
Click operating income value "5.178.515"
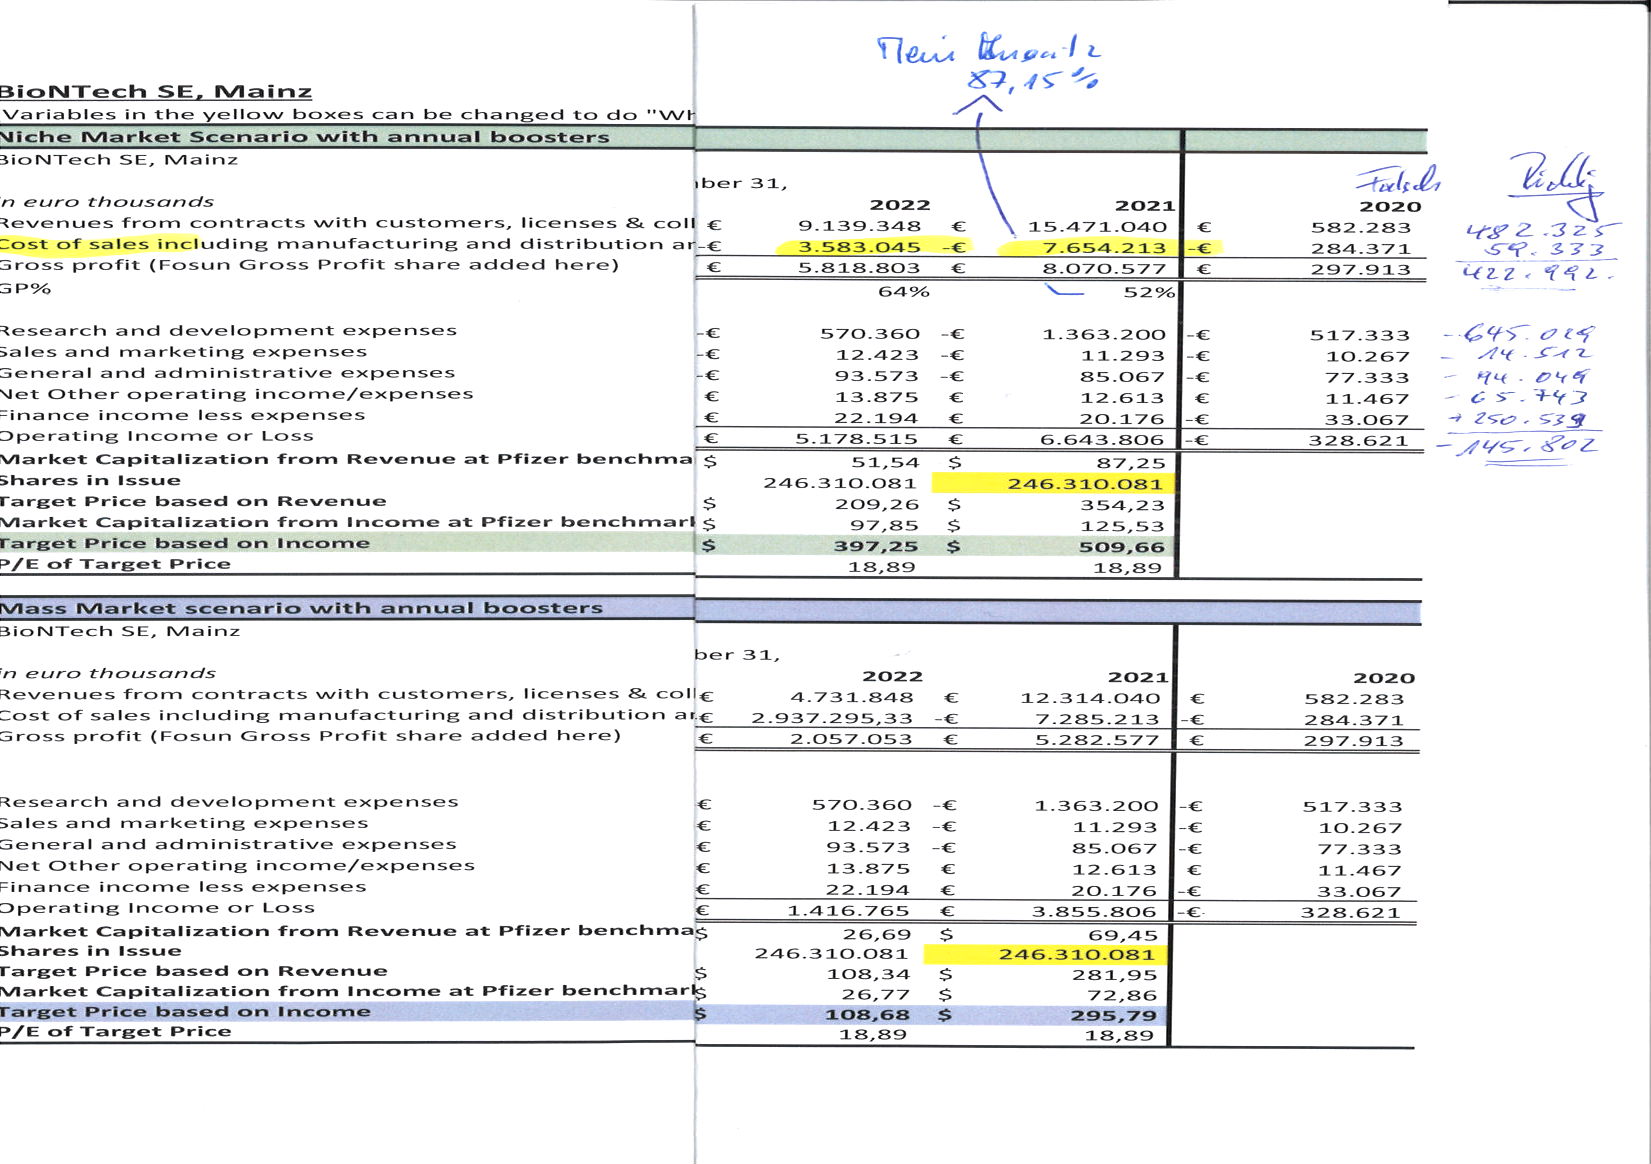(856, 439)
